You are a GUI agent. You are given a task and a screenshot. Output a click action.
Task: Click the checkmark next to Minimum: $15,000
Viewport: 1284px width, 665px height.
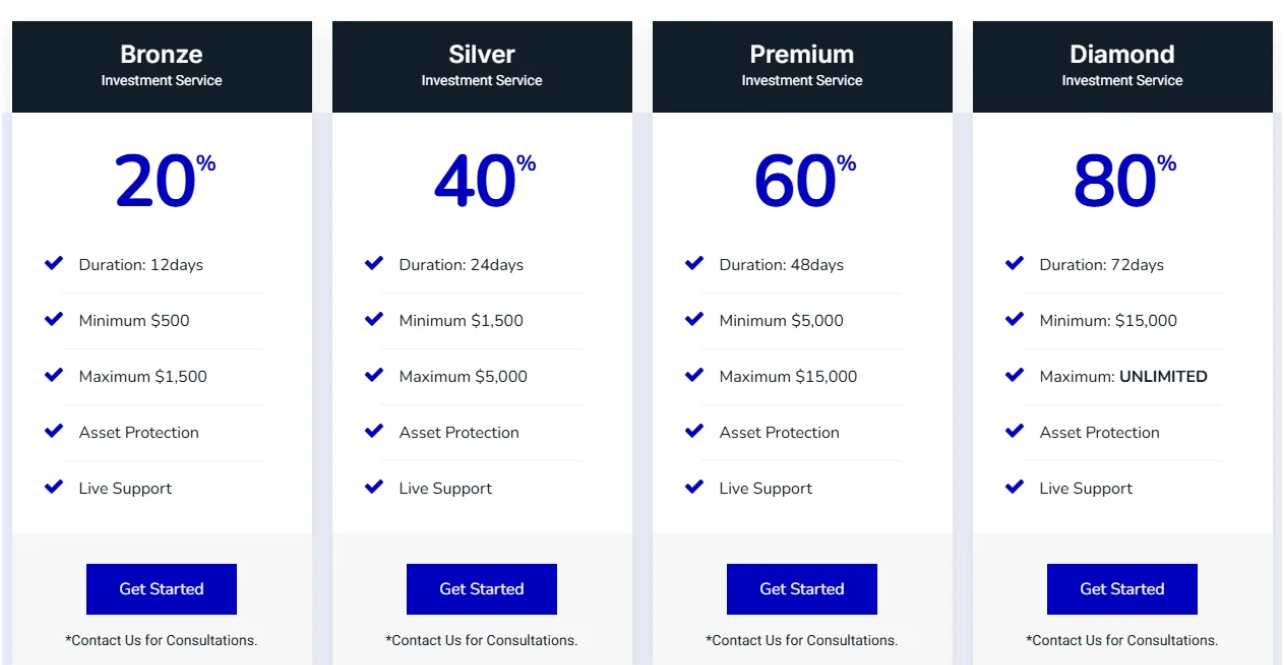[x=1014, y=320]
